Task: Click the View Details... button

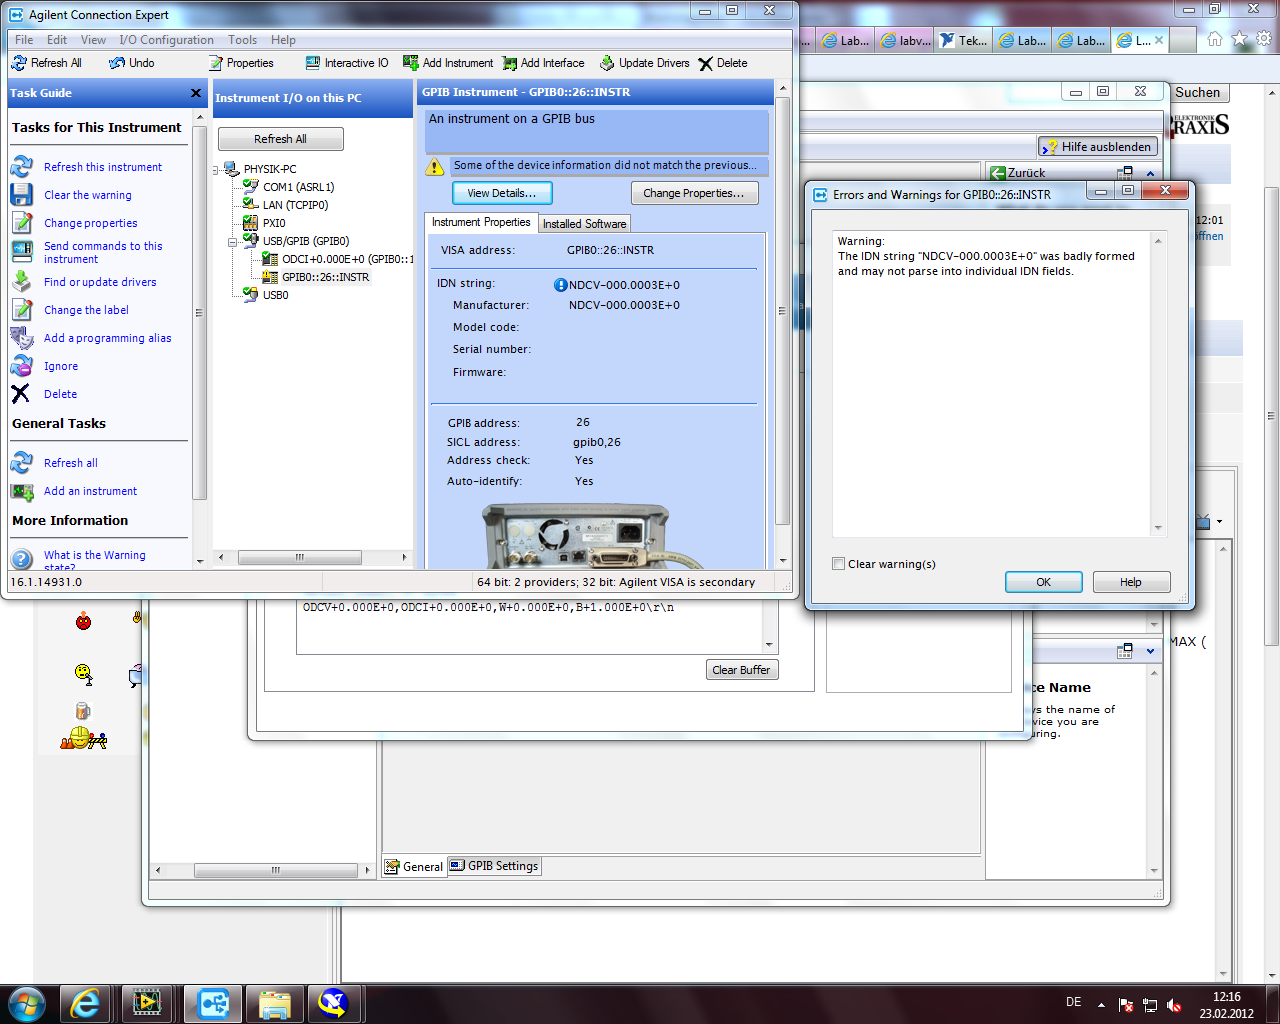Action: [502, 193]
